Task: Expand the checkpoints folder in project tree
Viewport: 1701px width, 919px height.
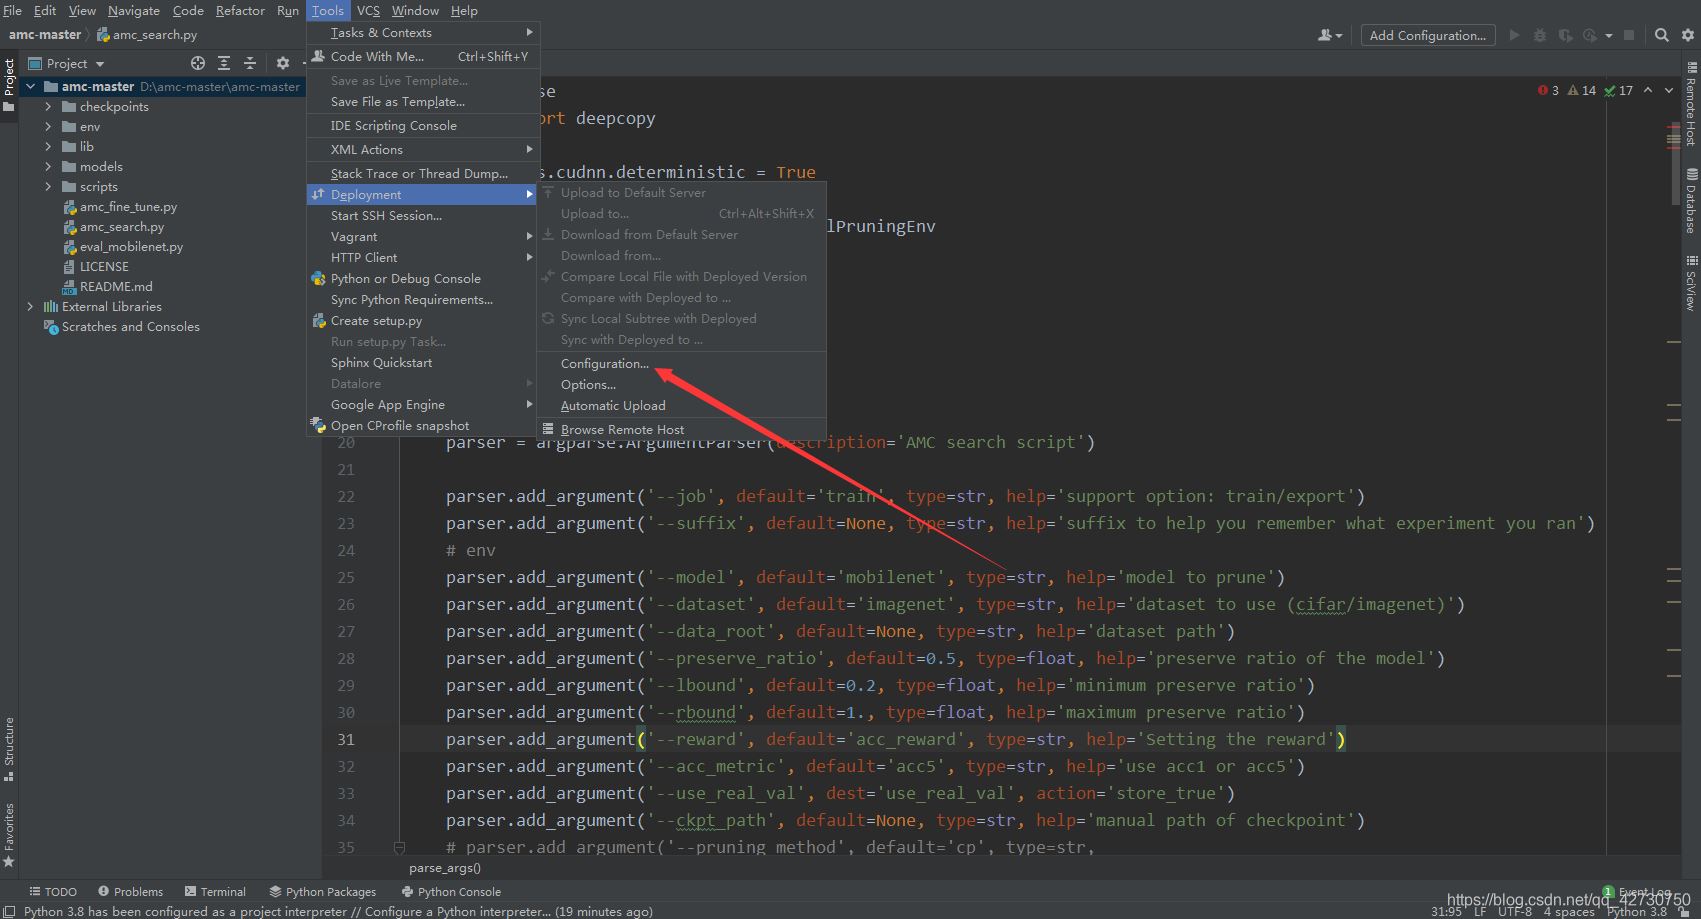Action: tap(48, 107)
